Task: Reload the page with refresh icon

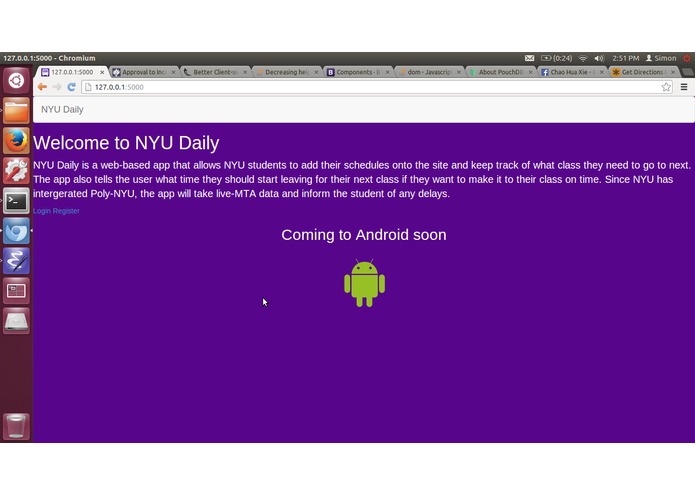Action: pyautogui.click(x=71, y=87)
